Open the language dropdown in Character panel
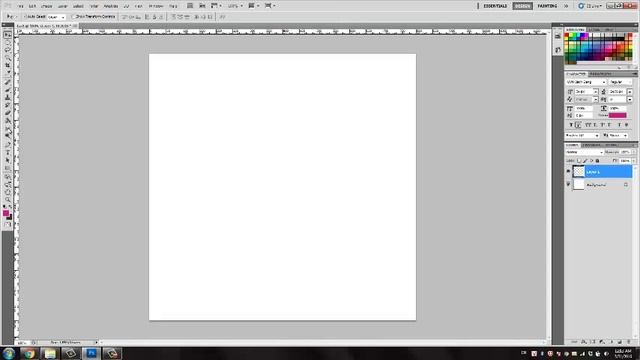This screenshot has width=640, height=360. pyautogui.click(x=582, y=135)
